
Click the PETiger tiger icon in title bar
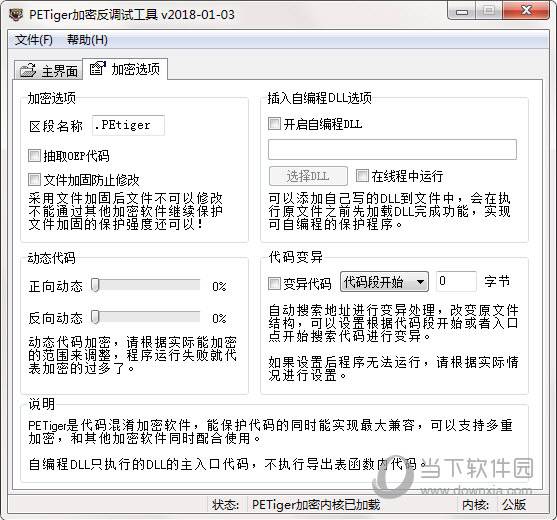click(16, 15)
